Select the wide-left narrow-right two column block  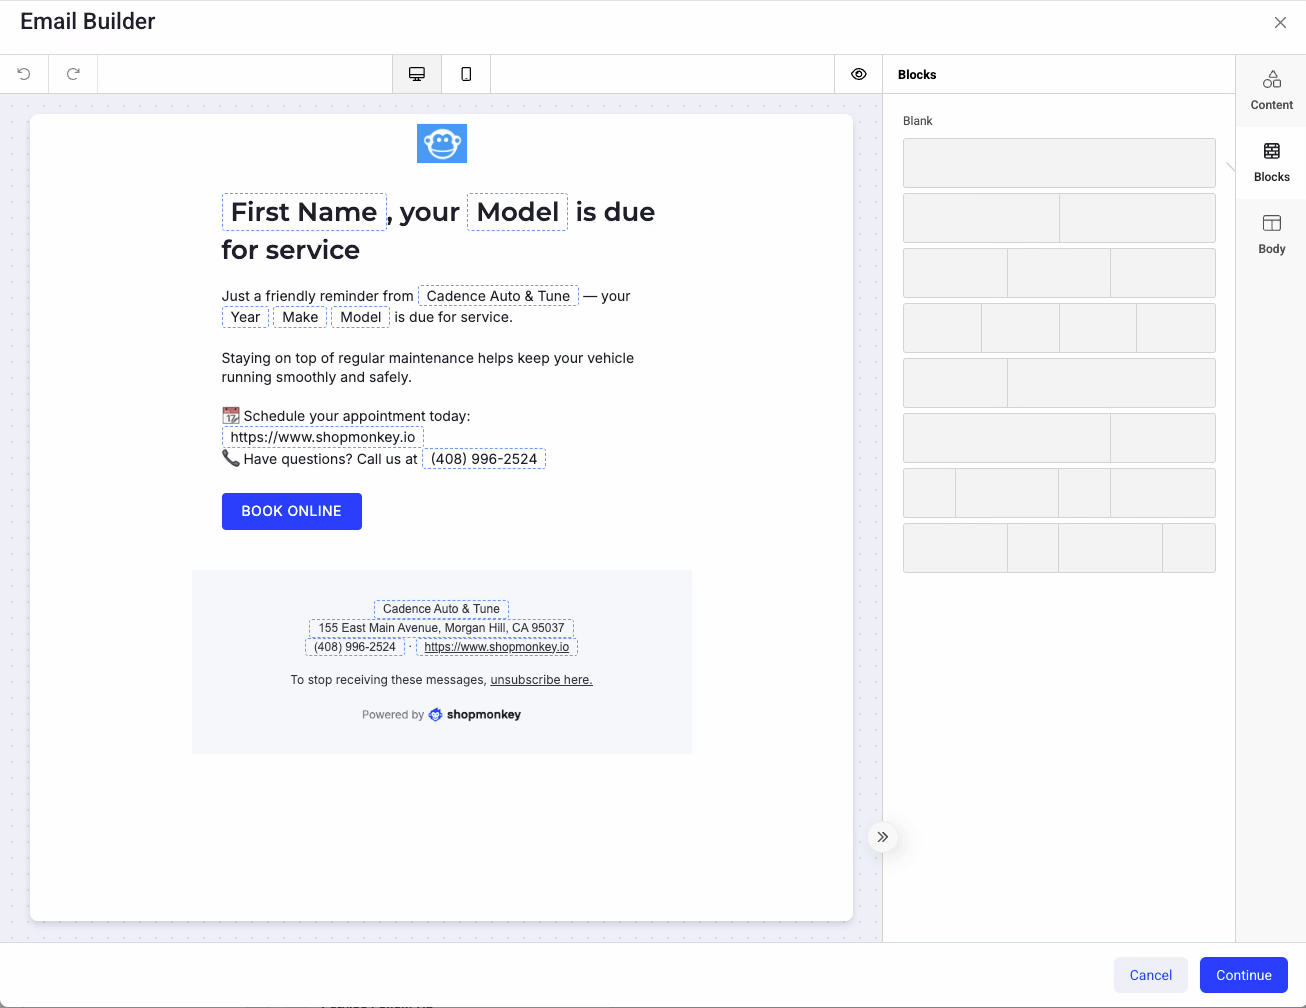click(x=1059, y=438)
